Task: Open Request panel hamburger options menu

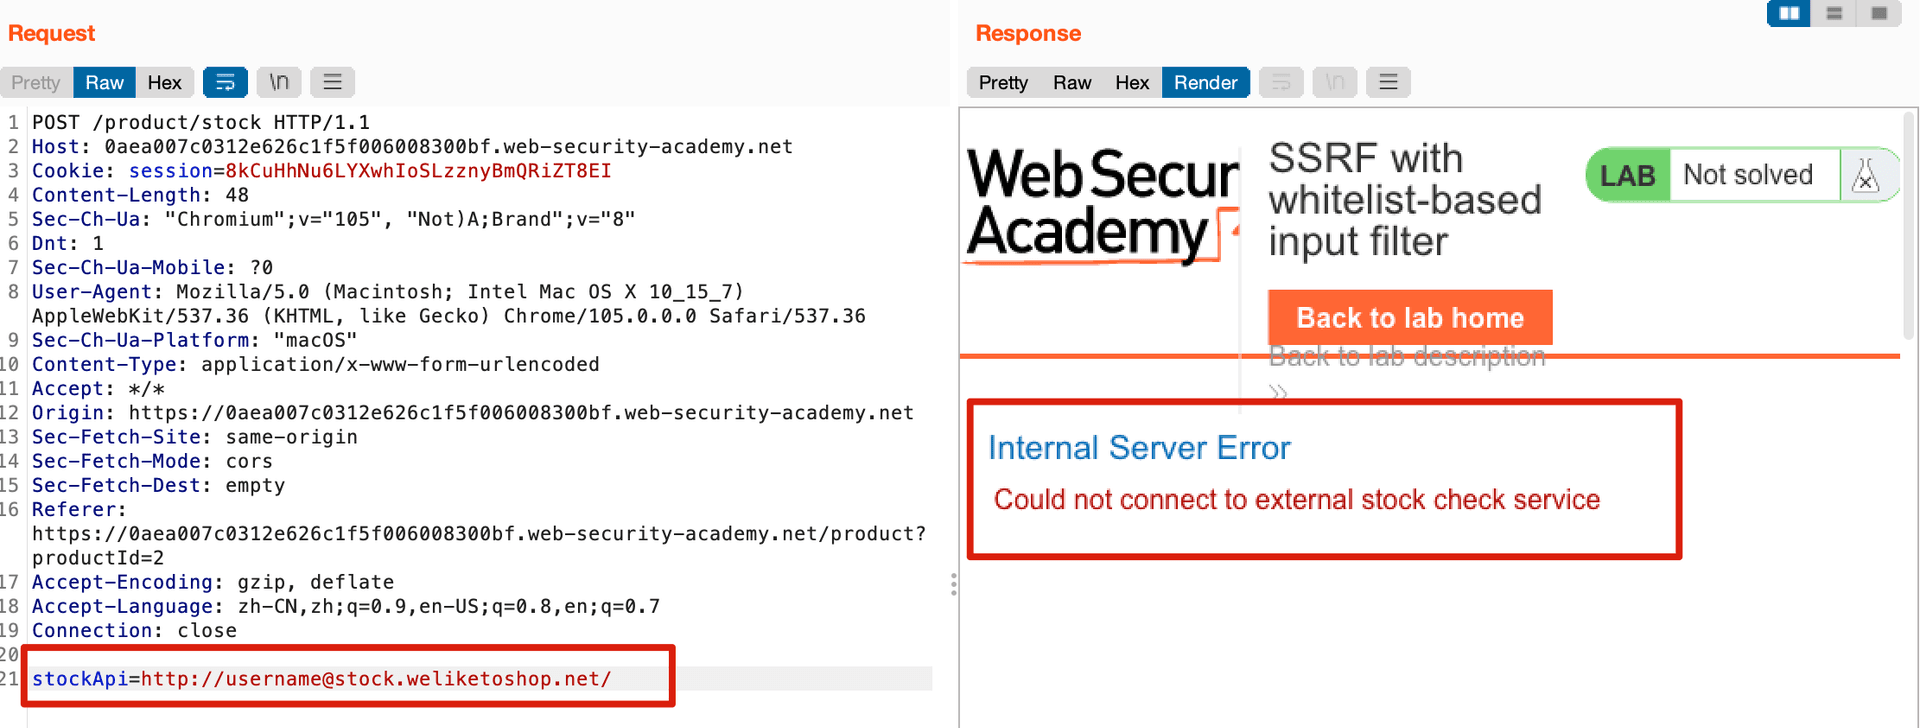Action: click(333, 82)
